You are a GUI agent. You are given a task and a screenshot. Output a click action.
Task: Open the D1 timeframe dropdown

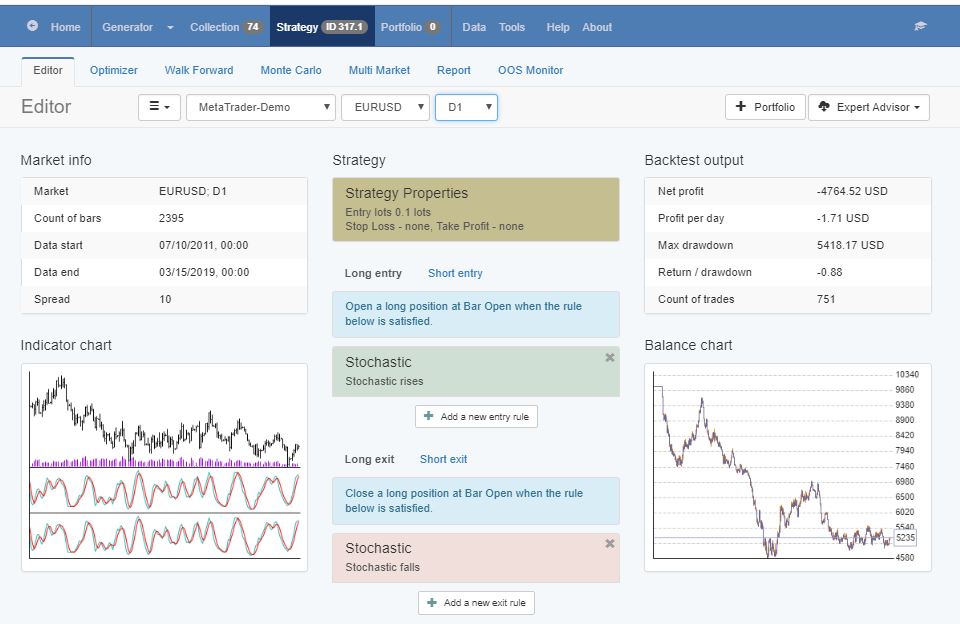coord(466,107)
